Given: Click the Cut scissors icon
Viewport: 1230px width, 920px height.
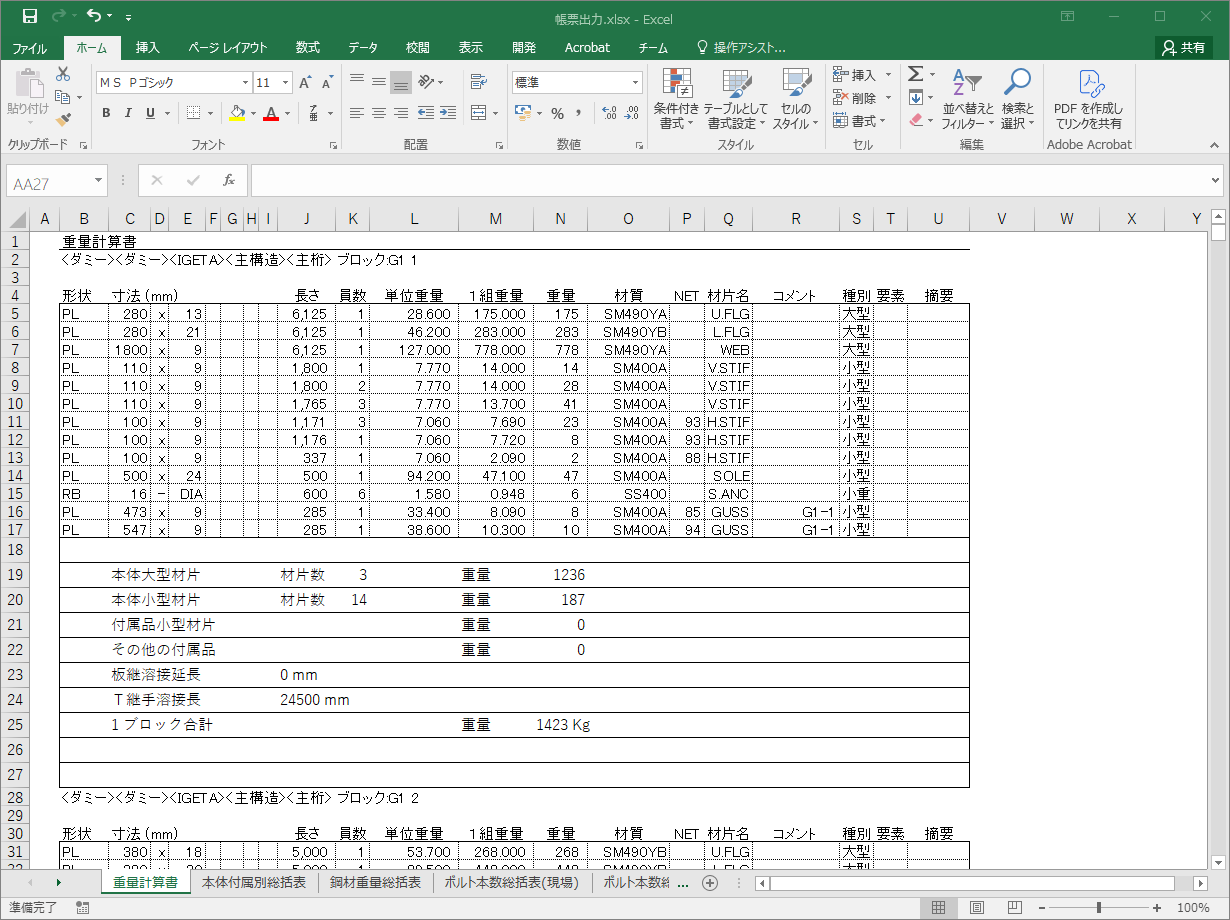Looking at the screenshot, I should [63, 74].
